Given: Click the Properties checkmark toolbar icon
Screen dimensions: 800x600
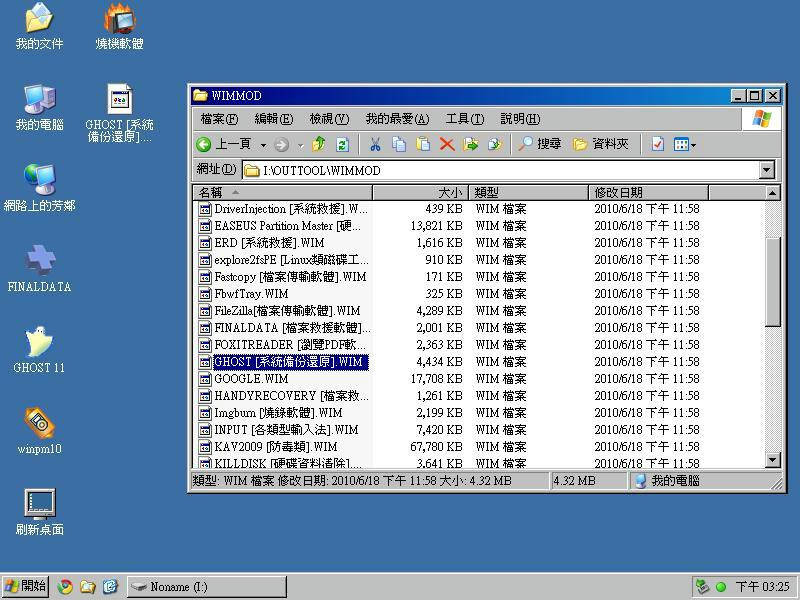Looking at the screenshot, I should (x=658, y=144).
